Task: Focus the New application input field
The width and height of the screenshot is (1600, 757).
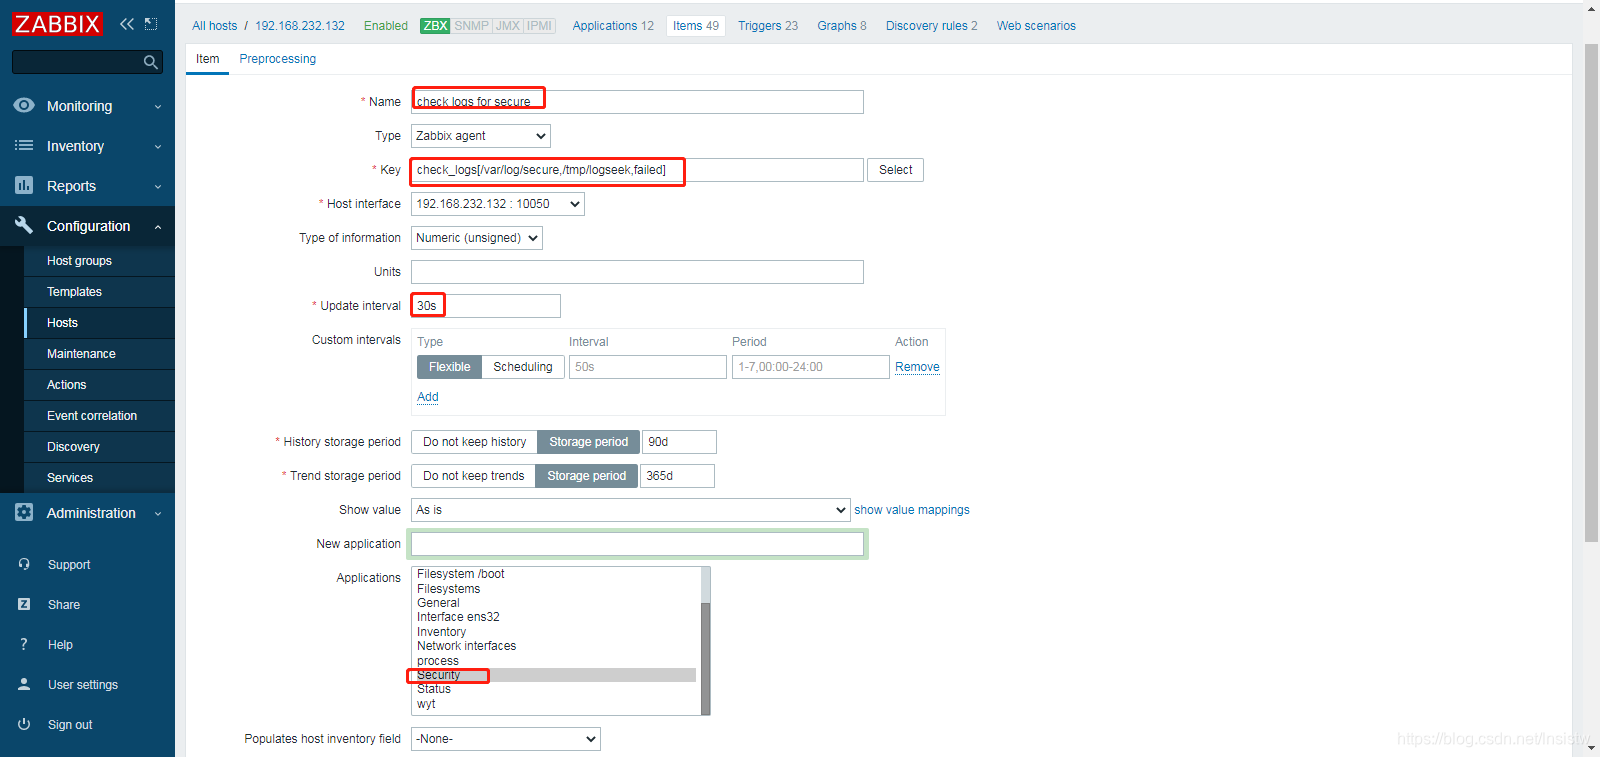Action: click(637, 544)
